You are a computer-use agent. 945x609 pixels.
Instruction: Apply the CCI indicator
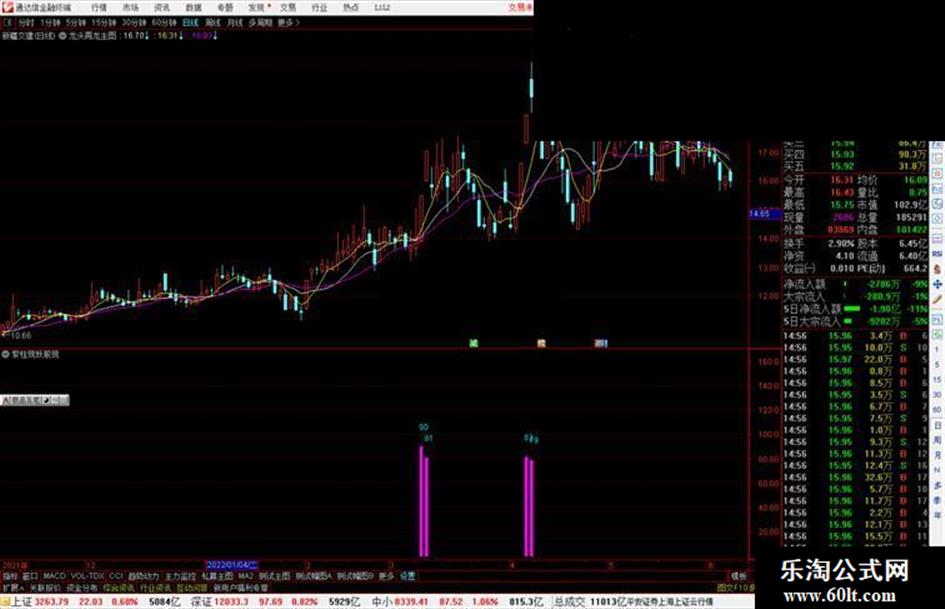[x=116, y=576]
